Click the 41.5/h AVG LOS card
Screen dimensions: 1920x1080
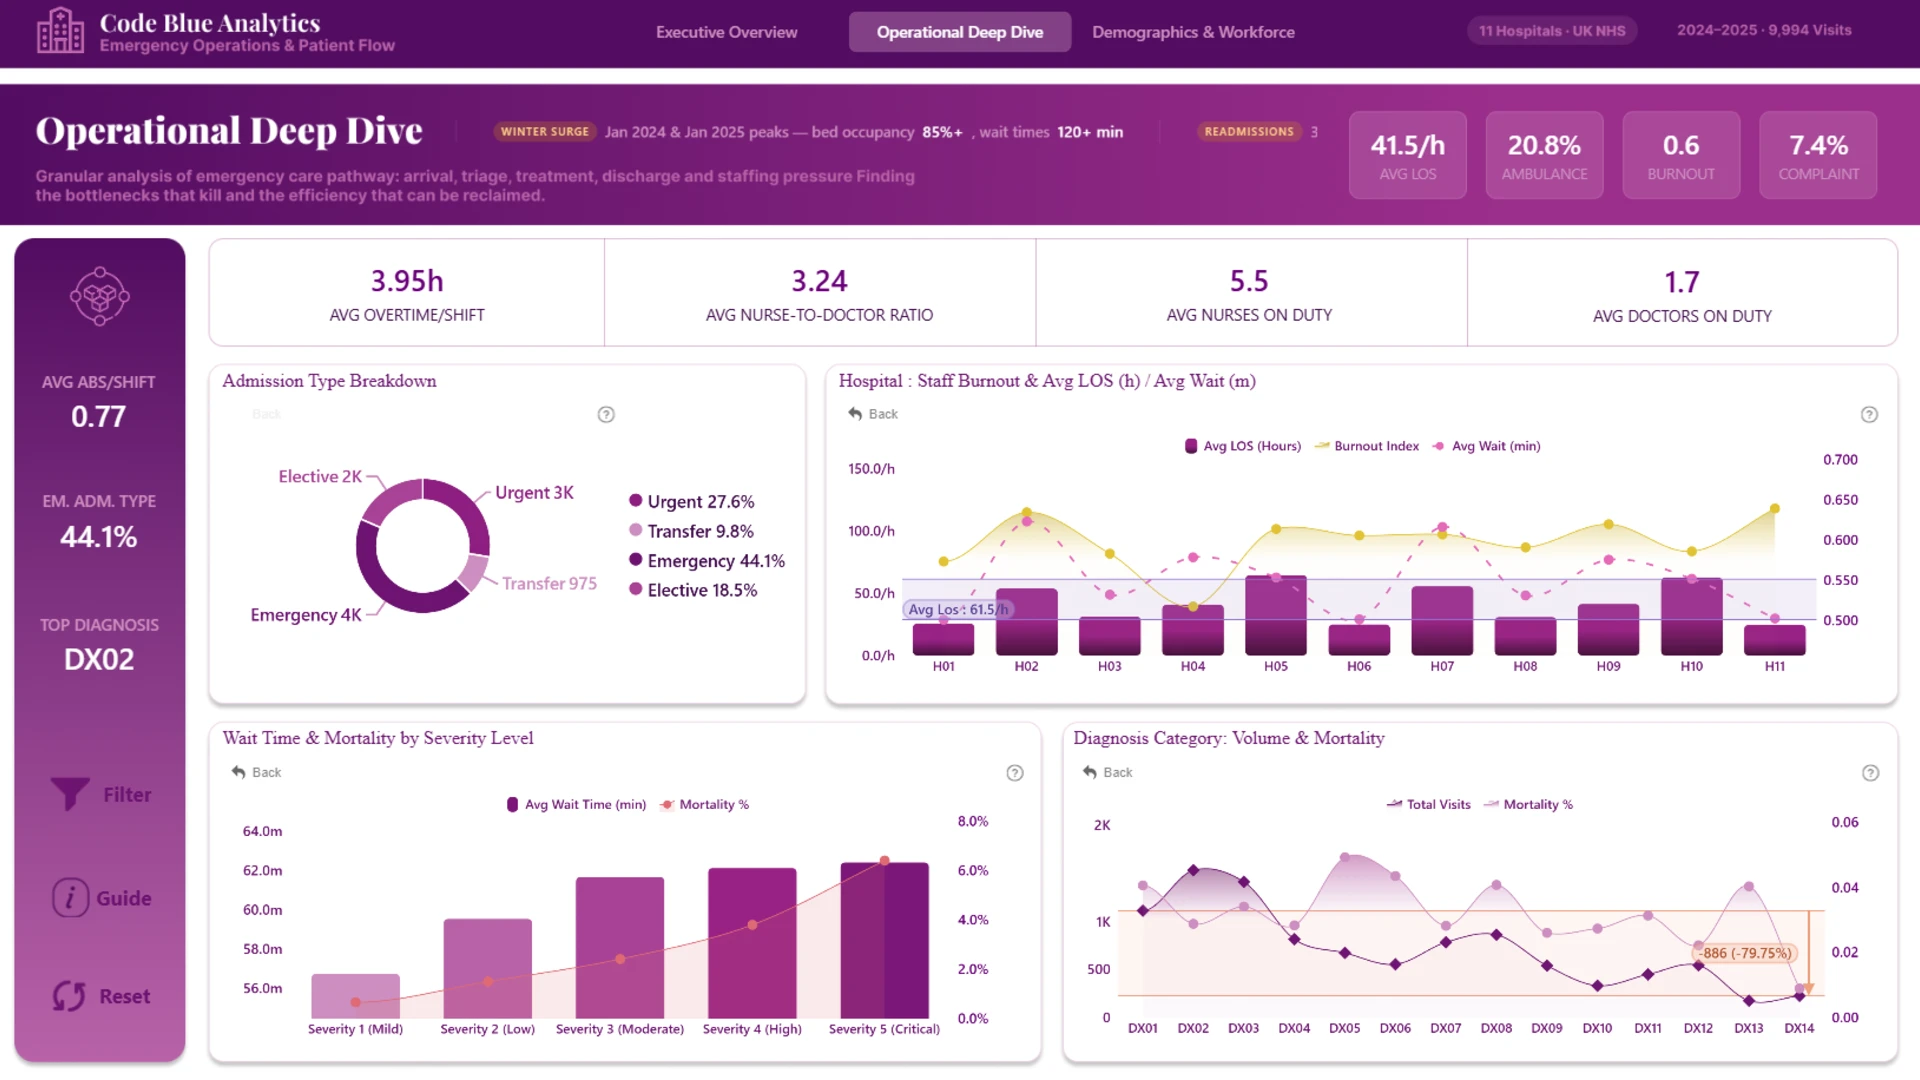point(1407,155)
